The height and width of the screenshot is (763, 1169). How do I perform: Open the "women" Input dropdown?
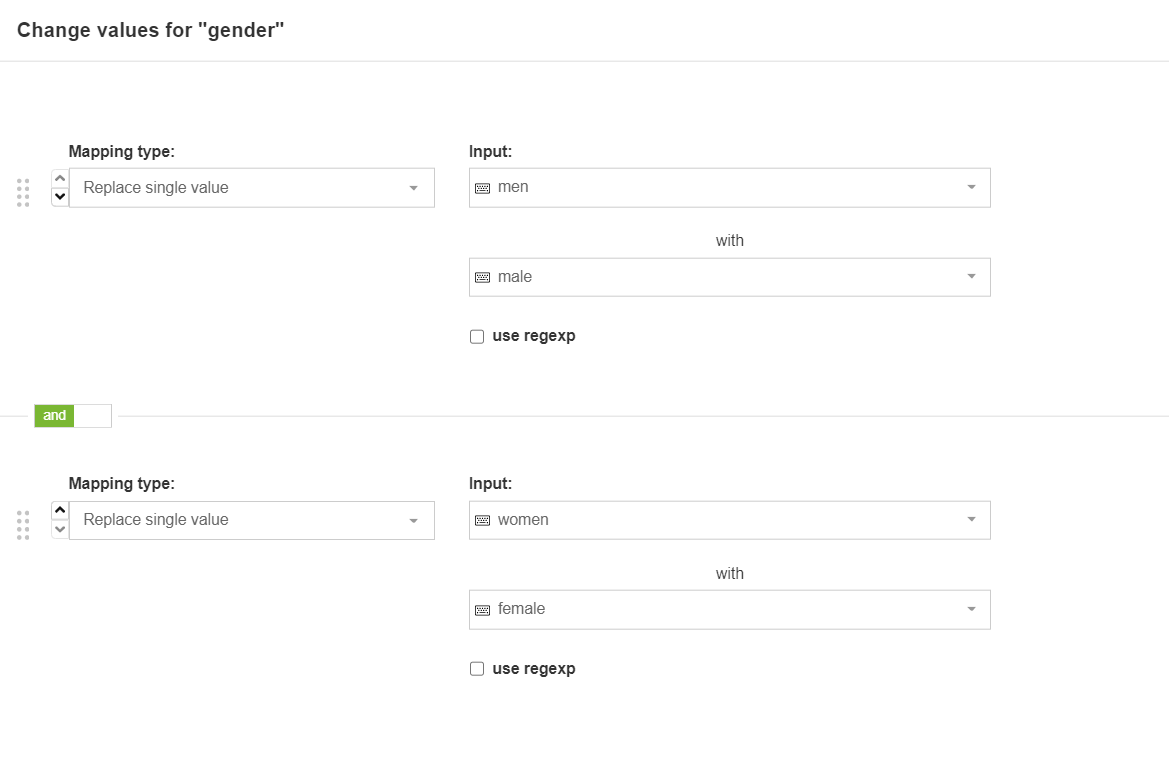969,519
